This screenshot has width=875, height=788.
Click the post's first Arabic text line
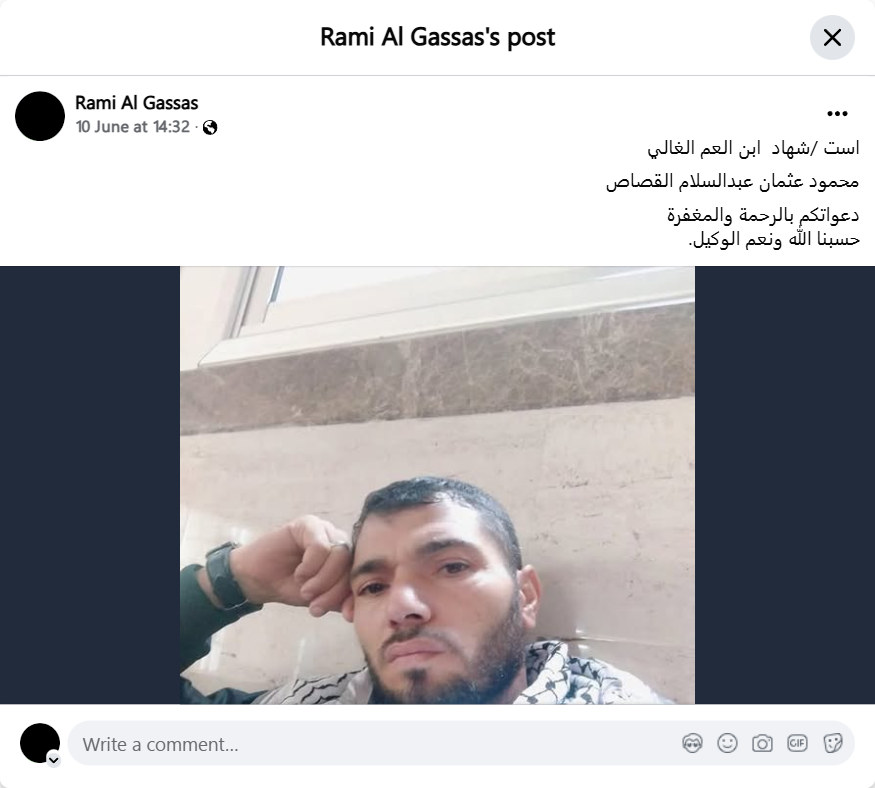click(753, 148)
